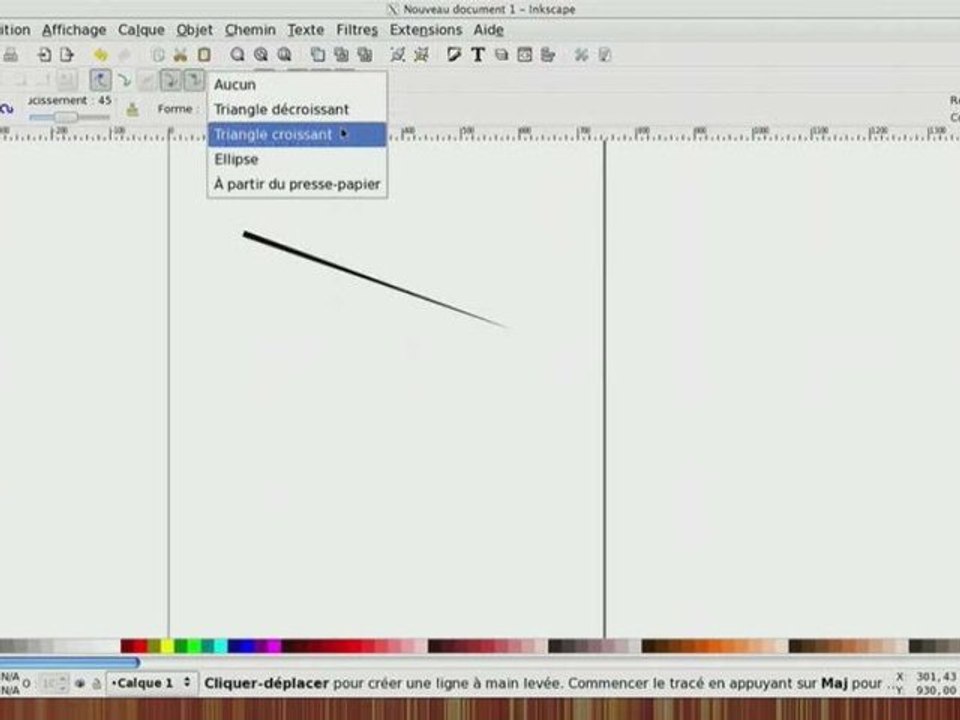The image size is (960, 720).
Task: Click the horizontal scrollbar thumb
Action: (69, 662)
